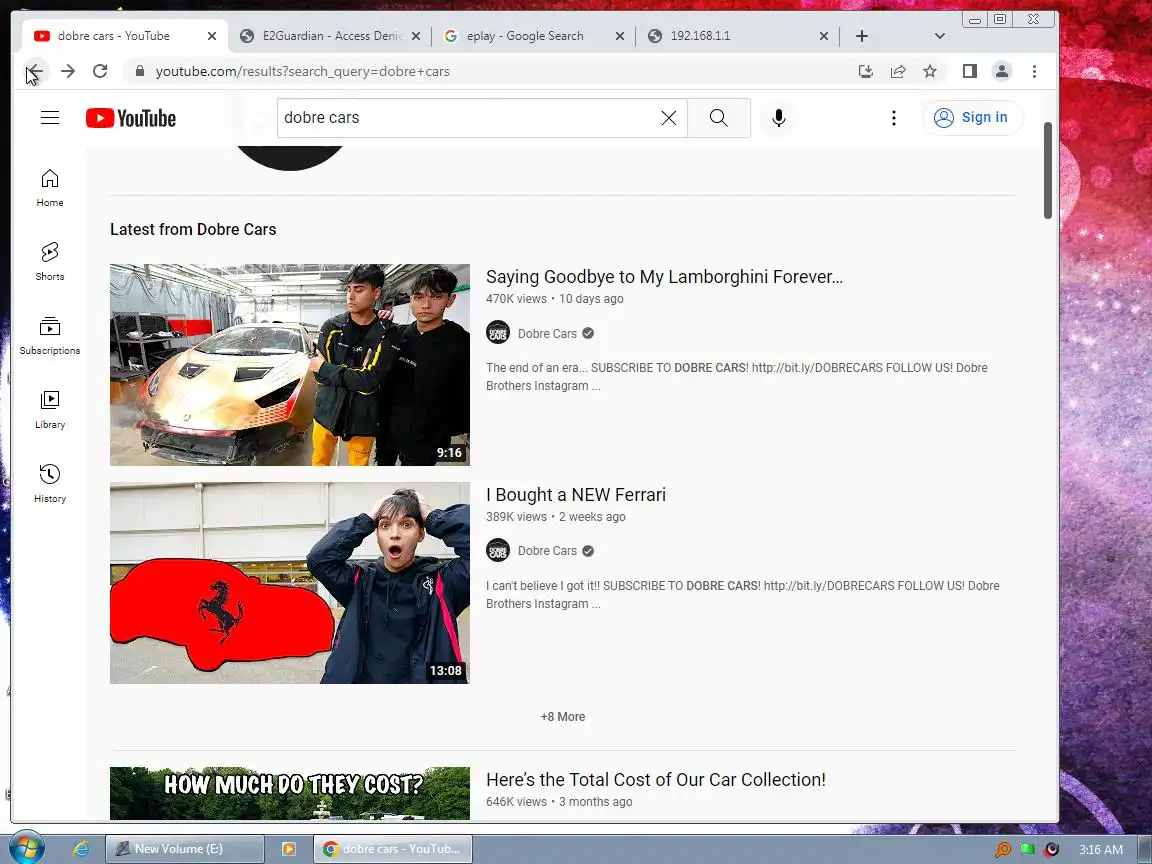Search with your voice microphone
The width and height of the screenshot is (1152, 864).
[x=779, y=118]
